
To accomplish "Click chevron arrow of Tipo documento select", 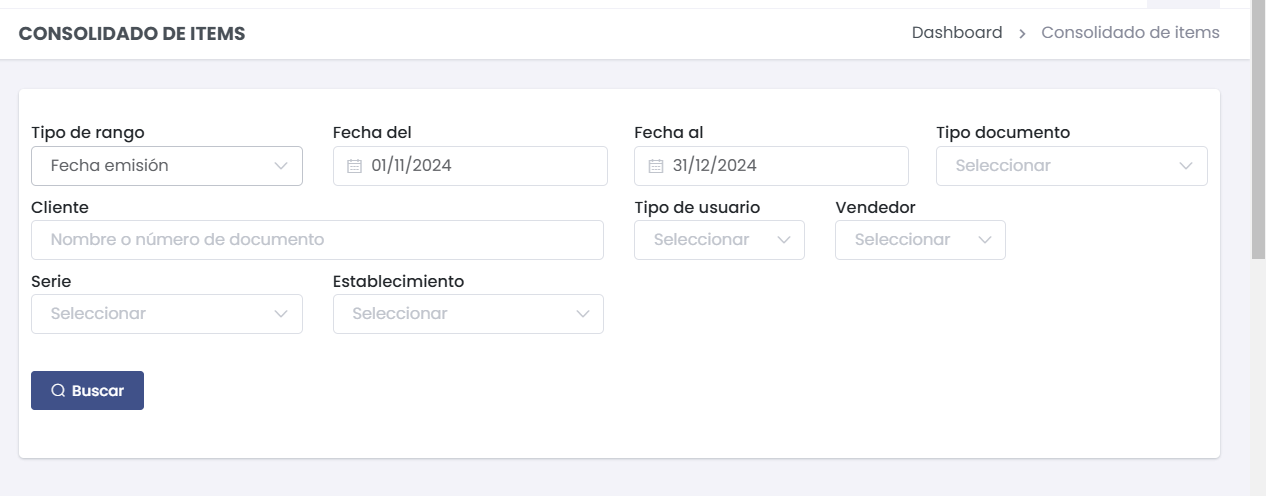I will pos(1186,166).
